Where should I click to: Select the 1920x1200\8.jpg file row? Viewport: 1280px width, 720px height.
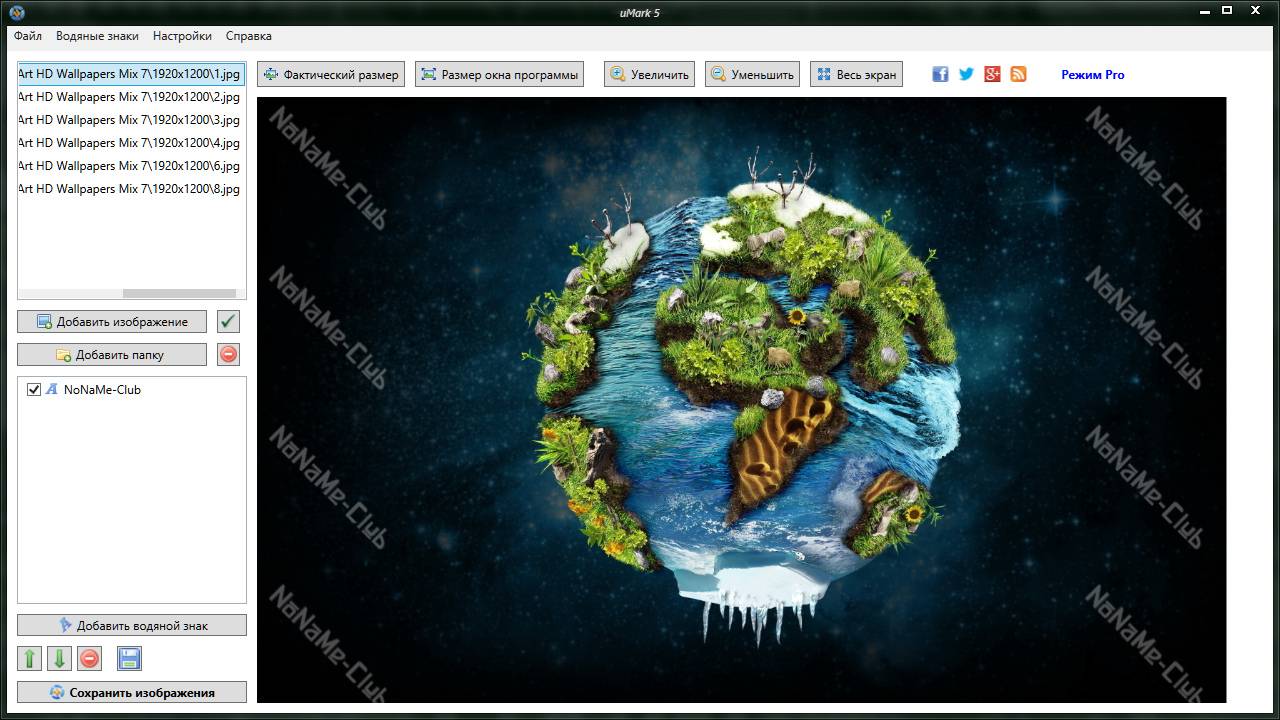(x=131, y=189)
